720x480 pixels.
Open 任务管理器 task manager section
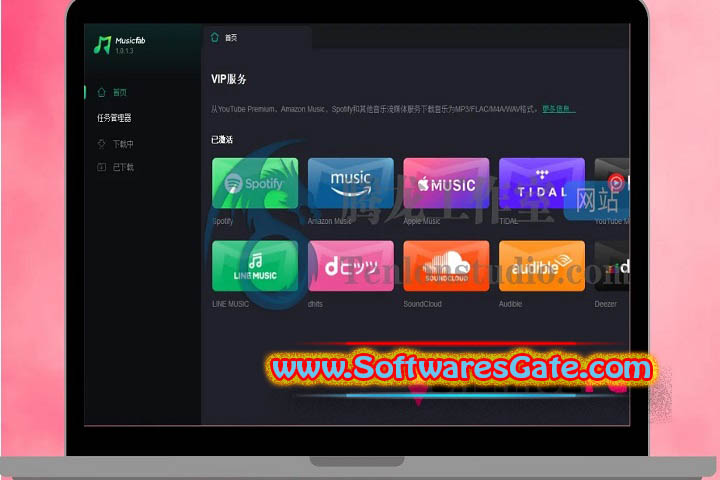(114, 118)
